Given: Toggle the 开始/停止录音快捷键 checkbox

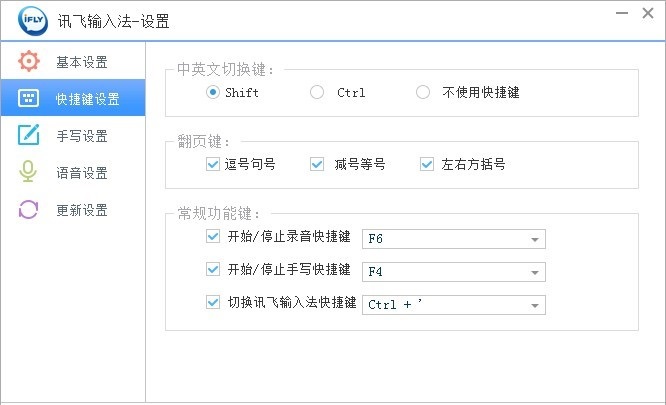Looking at the screenshot, I should (212, 237).
